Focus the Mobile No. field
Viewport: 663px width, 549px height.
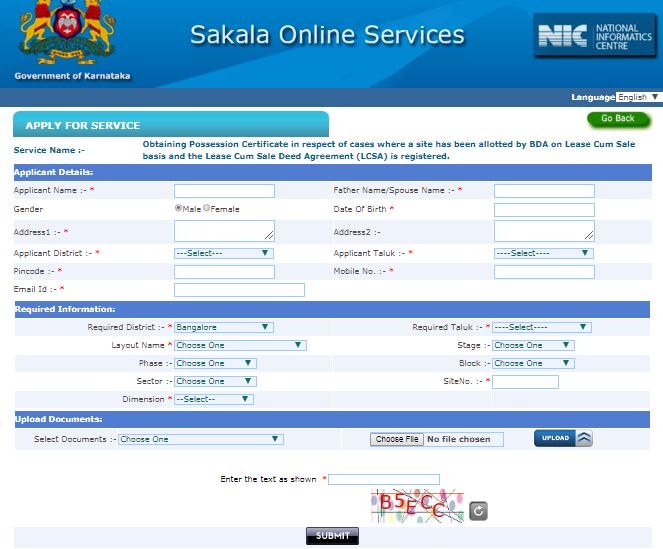[544, 272]
